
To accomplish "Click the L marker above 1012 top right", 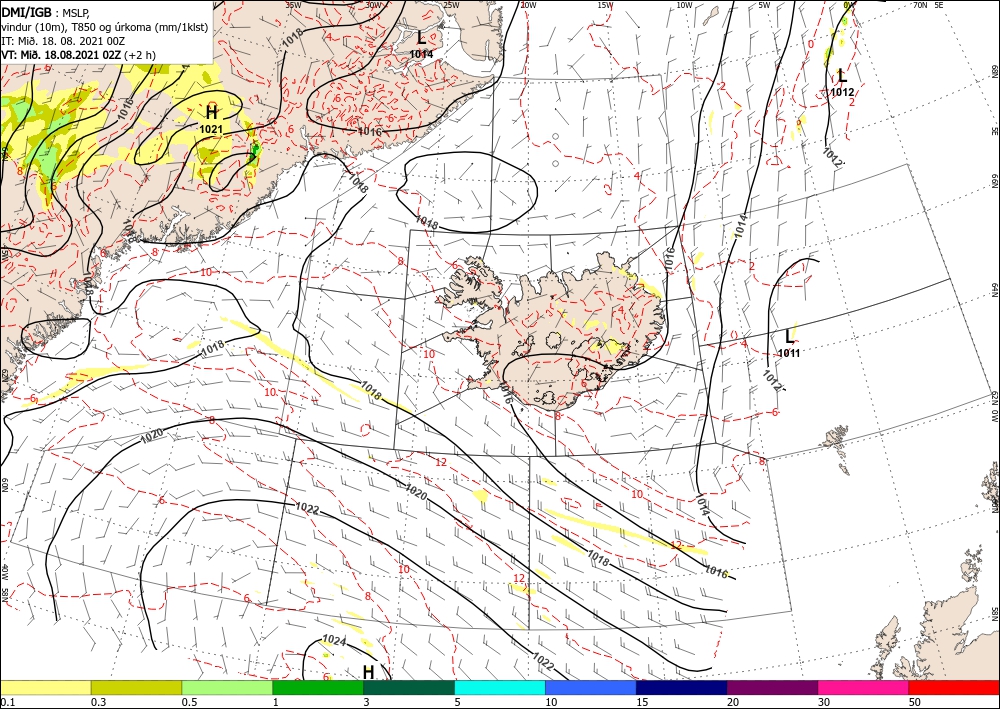I will click(842, 76).
